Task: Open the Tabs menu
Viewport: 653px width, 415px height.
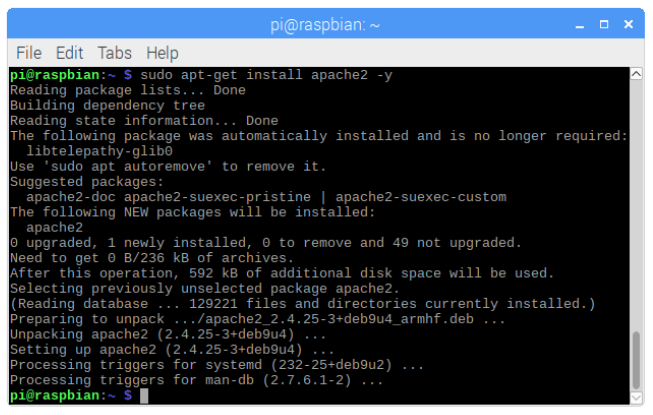Action: click(x=115, y=52)
